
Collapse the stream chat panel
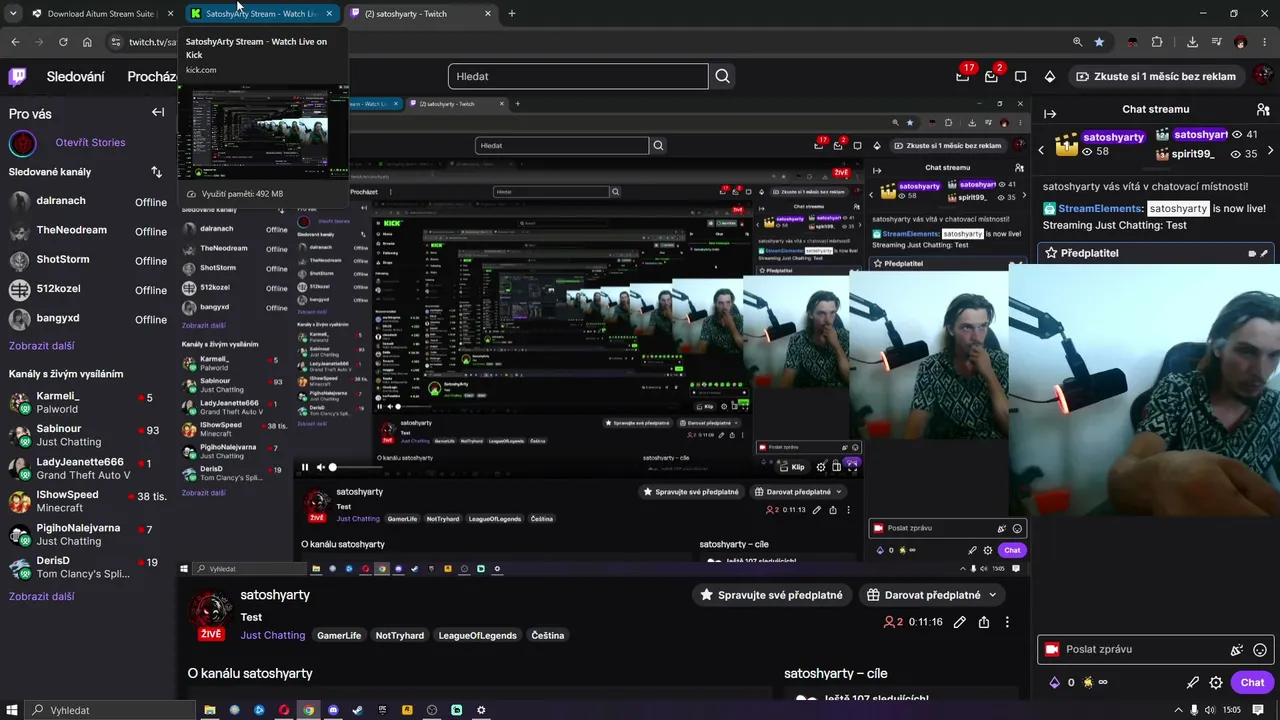tap(1050, 113)
